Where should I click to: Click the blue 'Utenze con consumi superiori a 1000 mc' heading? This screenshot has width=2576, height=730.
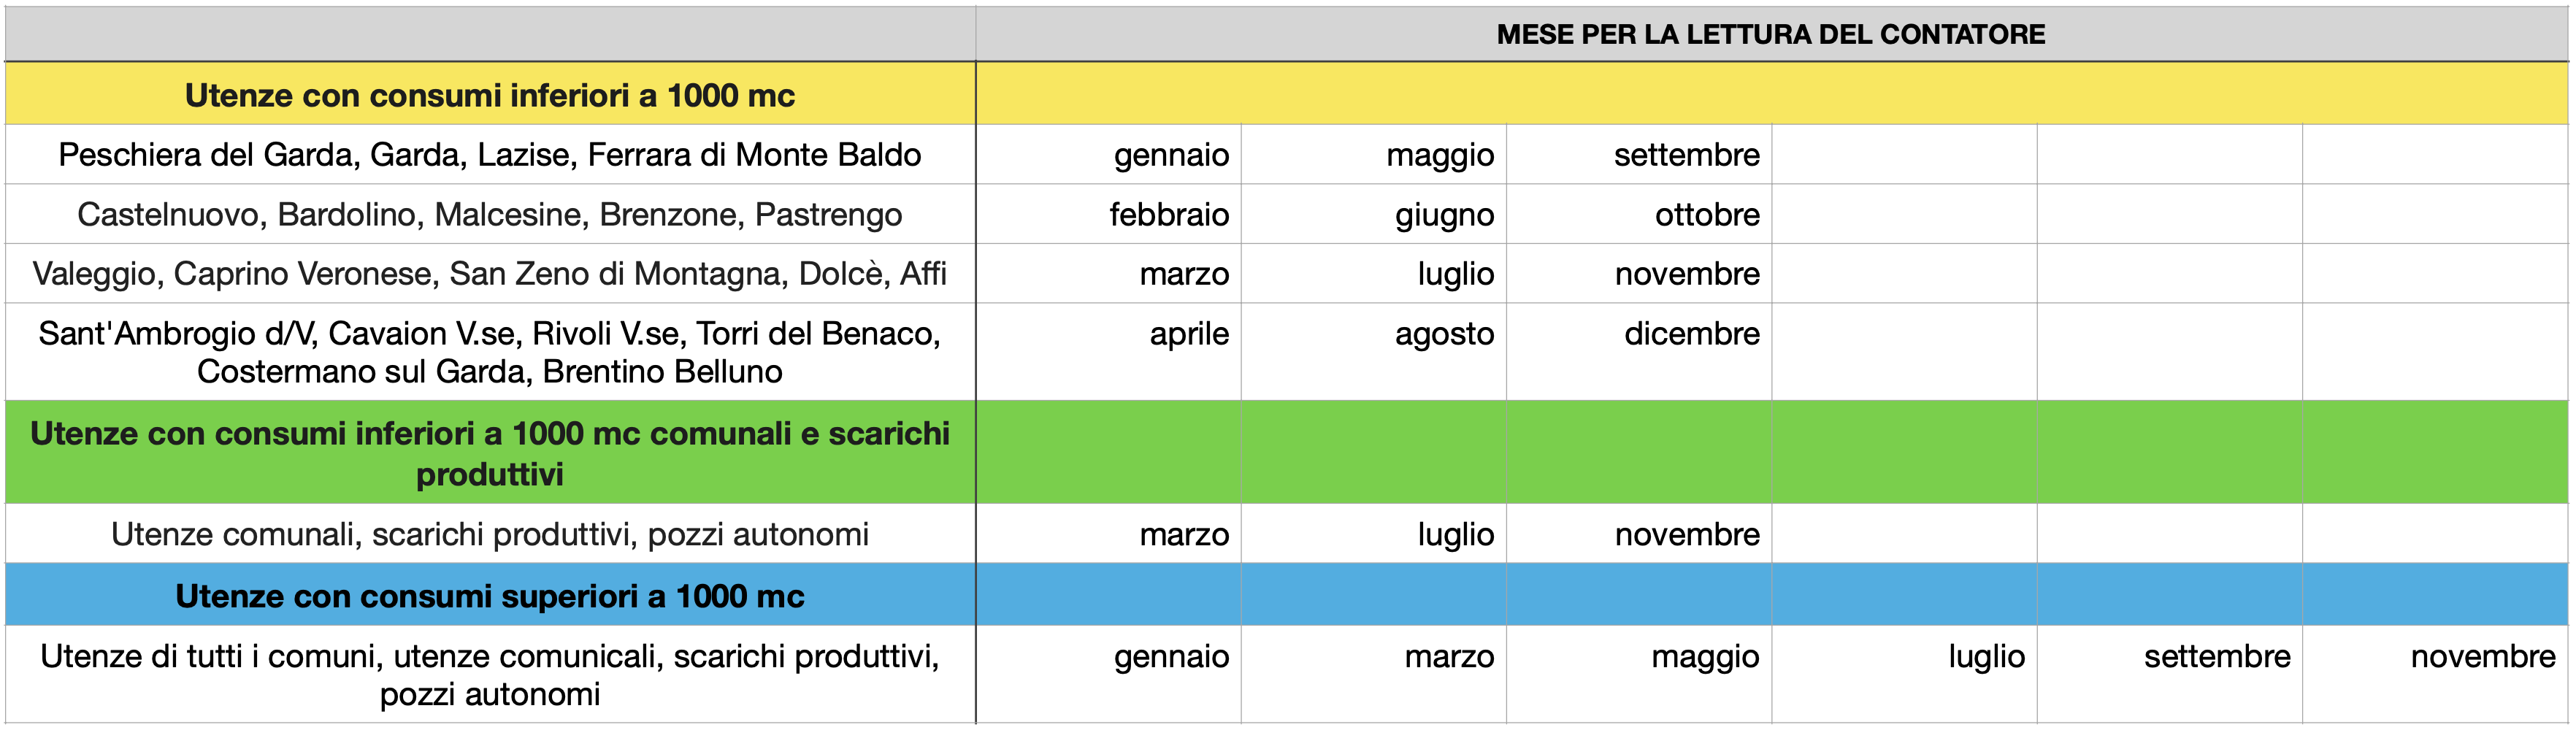[489, 596]
